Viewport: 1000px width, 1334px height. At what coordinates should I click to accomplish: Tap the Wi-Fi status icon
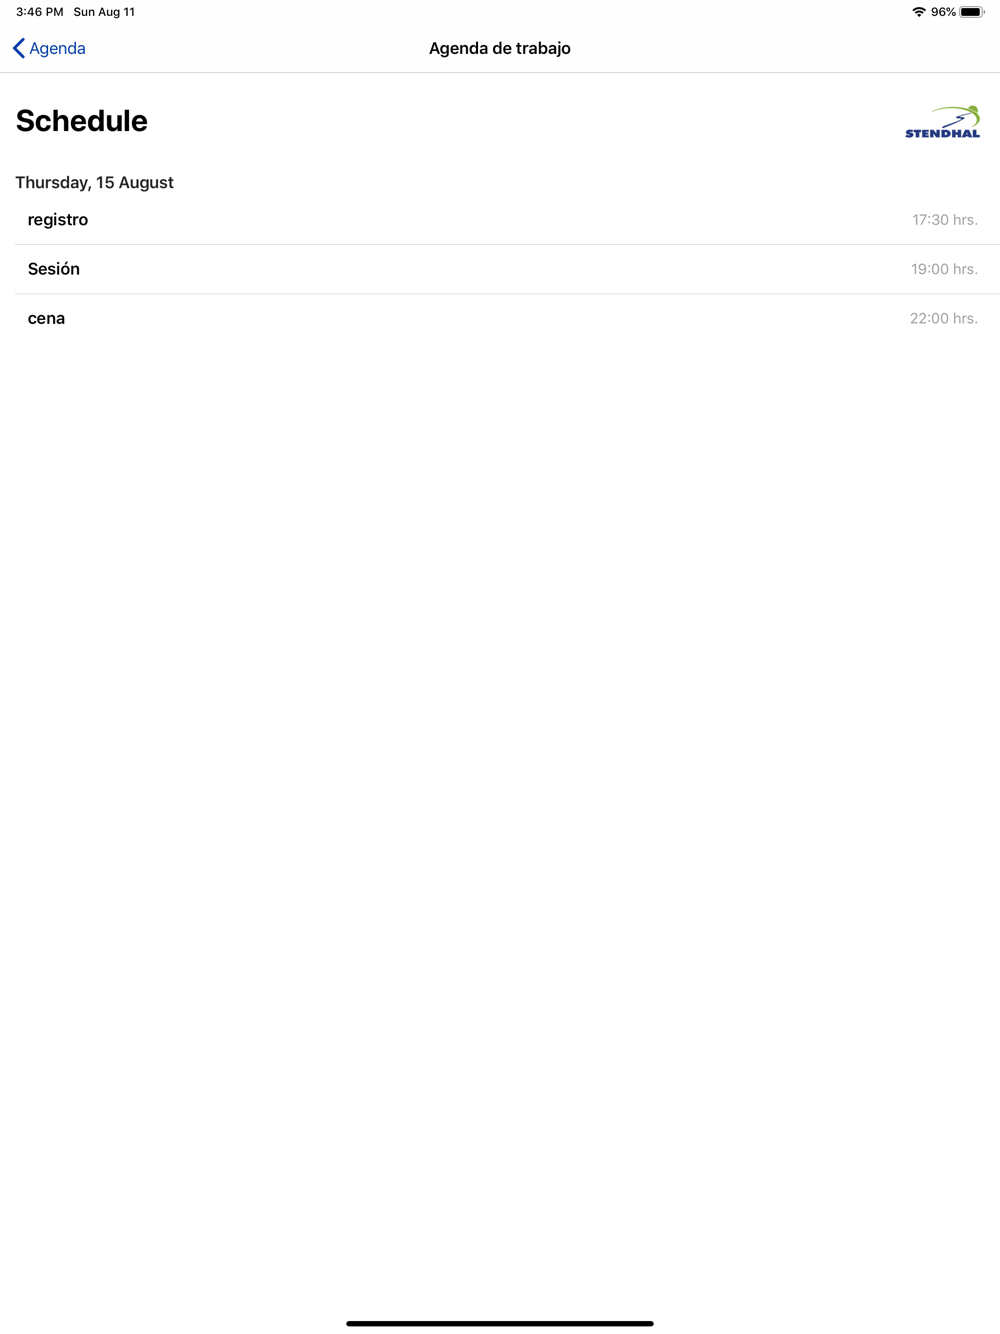click(919, 12)
